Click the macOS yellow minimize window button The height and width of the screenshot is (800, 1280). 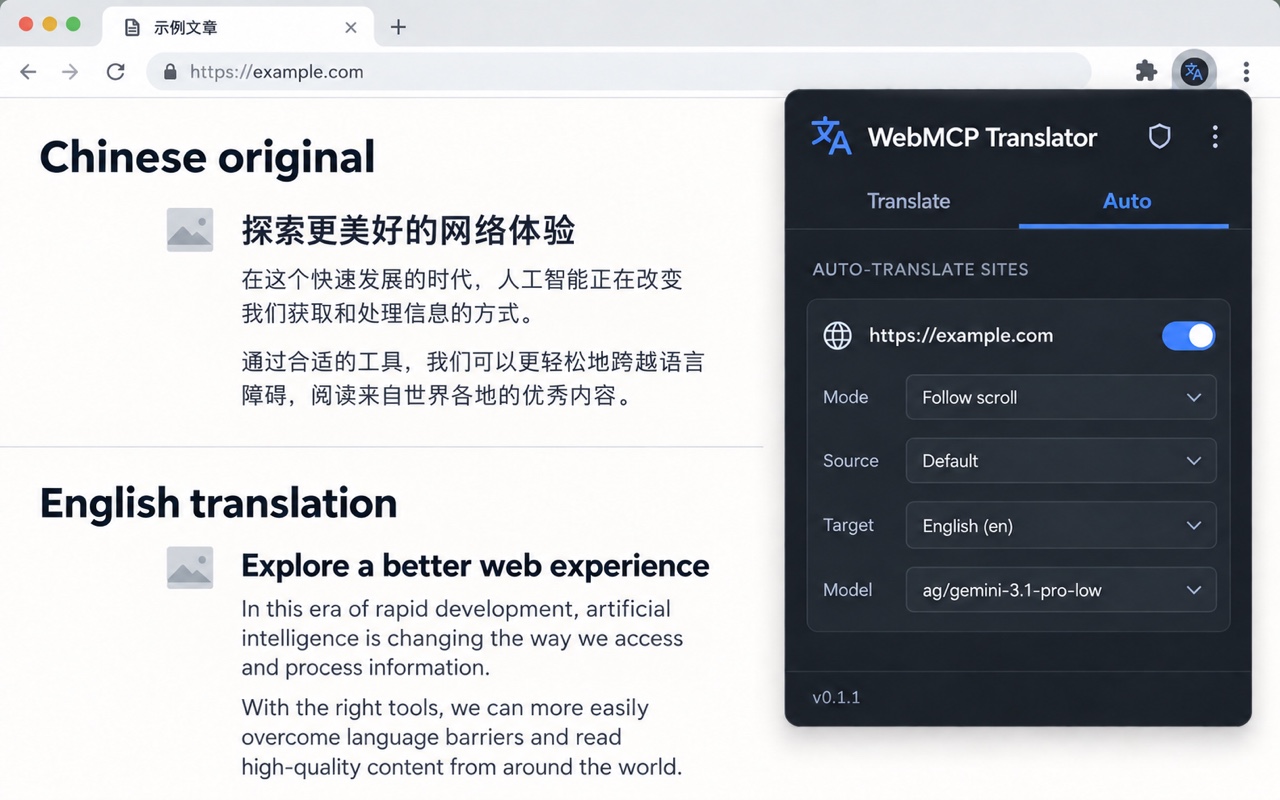(49, 24)
